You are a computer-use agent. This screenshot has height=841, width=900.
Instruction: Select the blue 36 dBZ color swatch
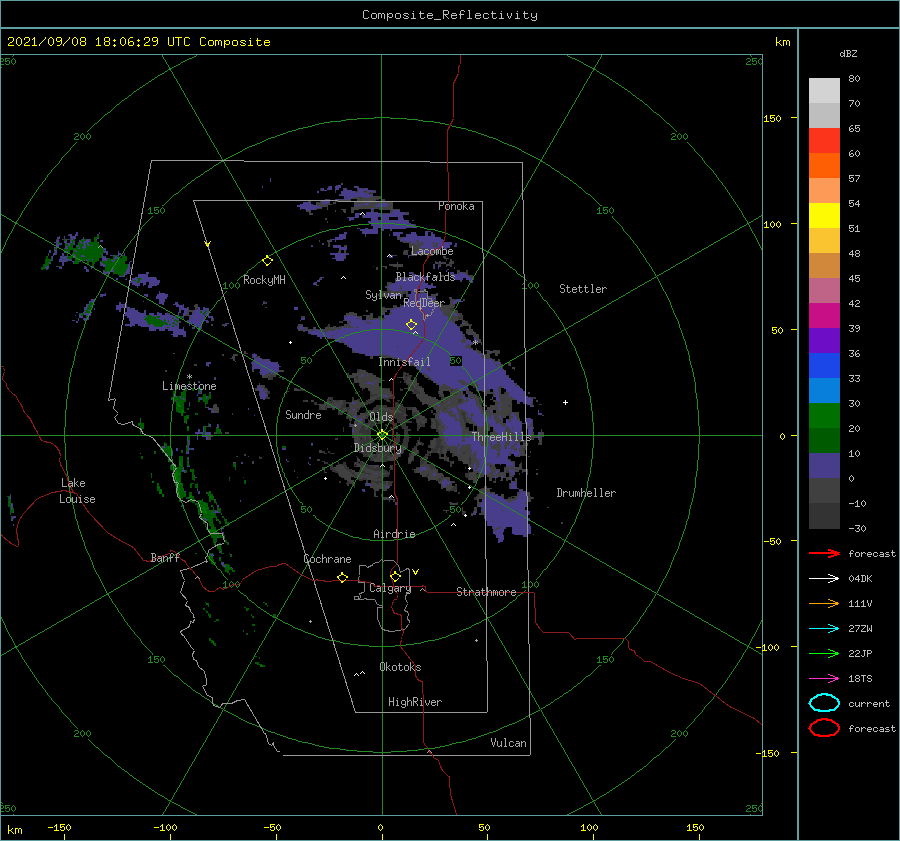(x=824, y=365)
